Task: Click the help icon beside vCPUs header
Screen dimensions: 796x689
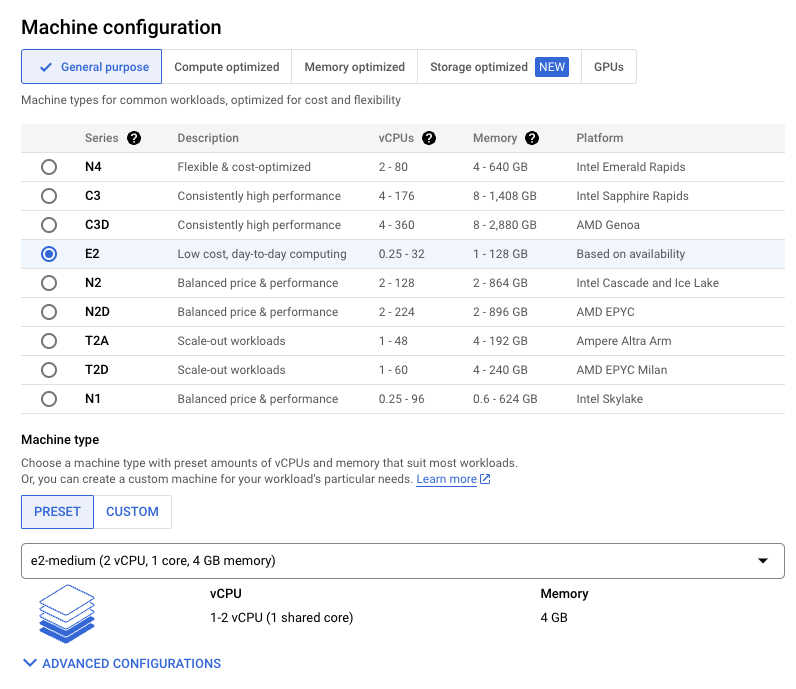Action: 429,138
